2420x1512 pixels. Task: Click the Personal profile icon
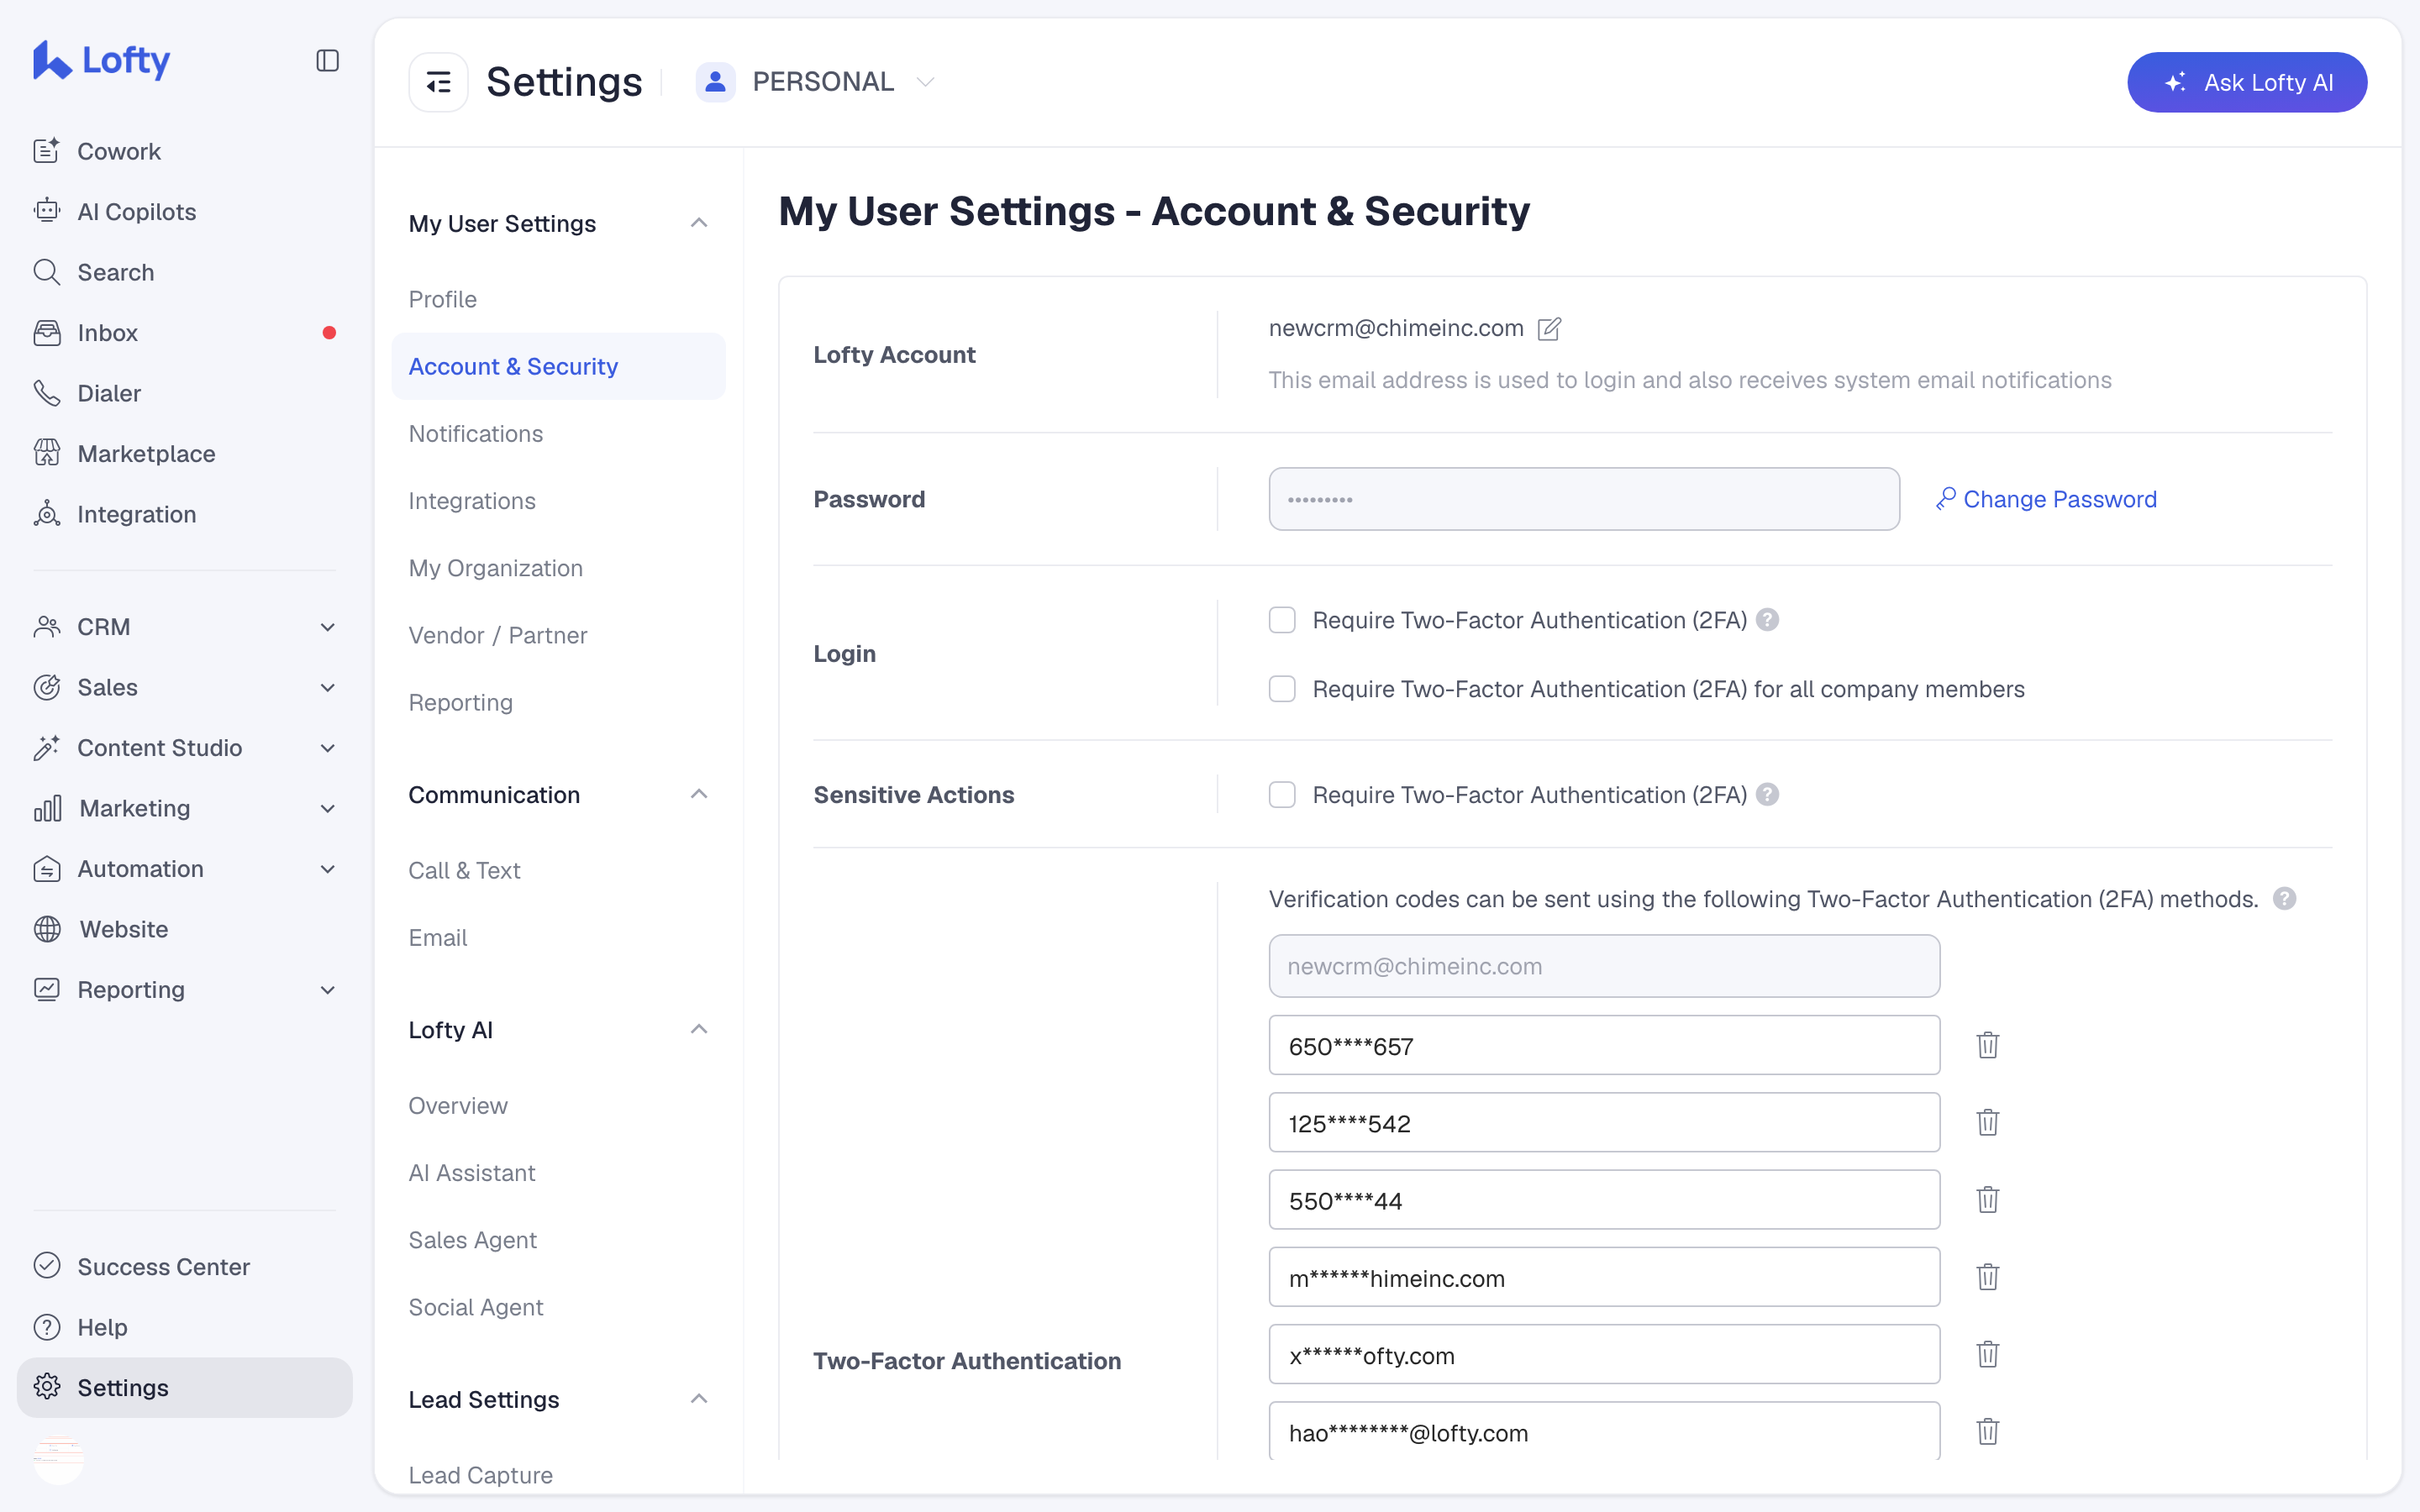coord(715,82)
